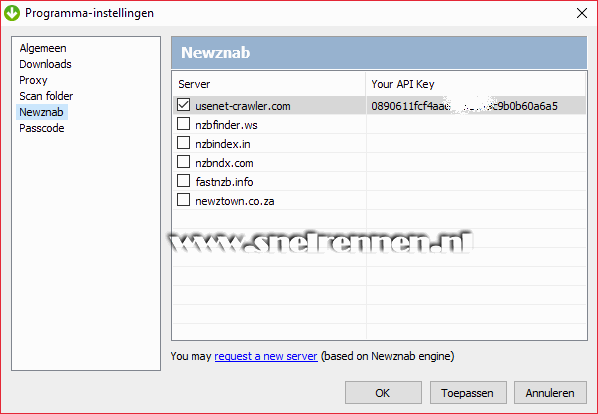Select the Newznab settings entry
Screen dimensions: 598x414
pyautogui.click(x=42, y=112)
